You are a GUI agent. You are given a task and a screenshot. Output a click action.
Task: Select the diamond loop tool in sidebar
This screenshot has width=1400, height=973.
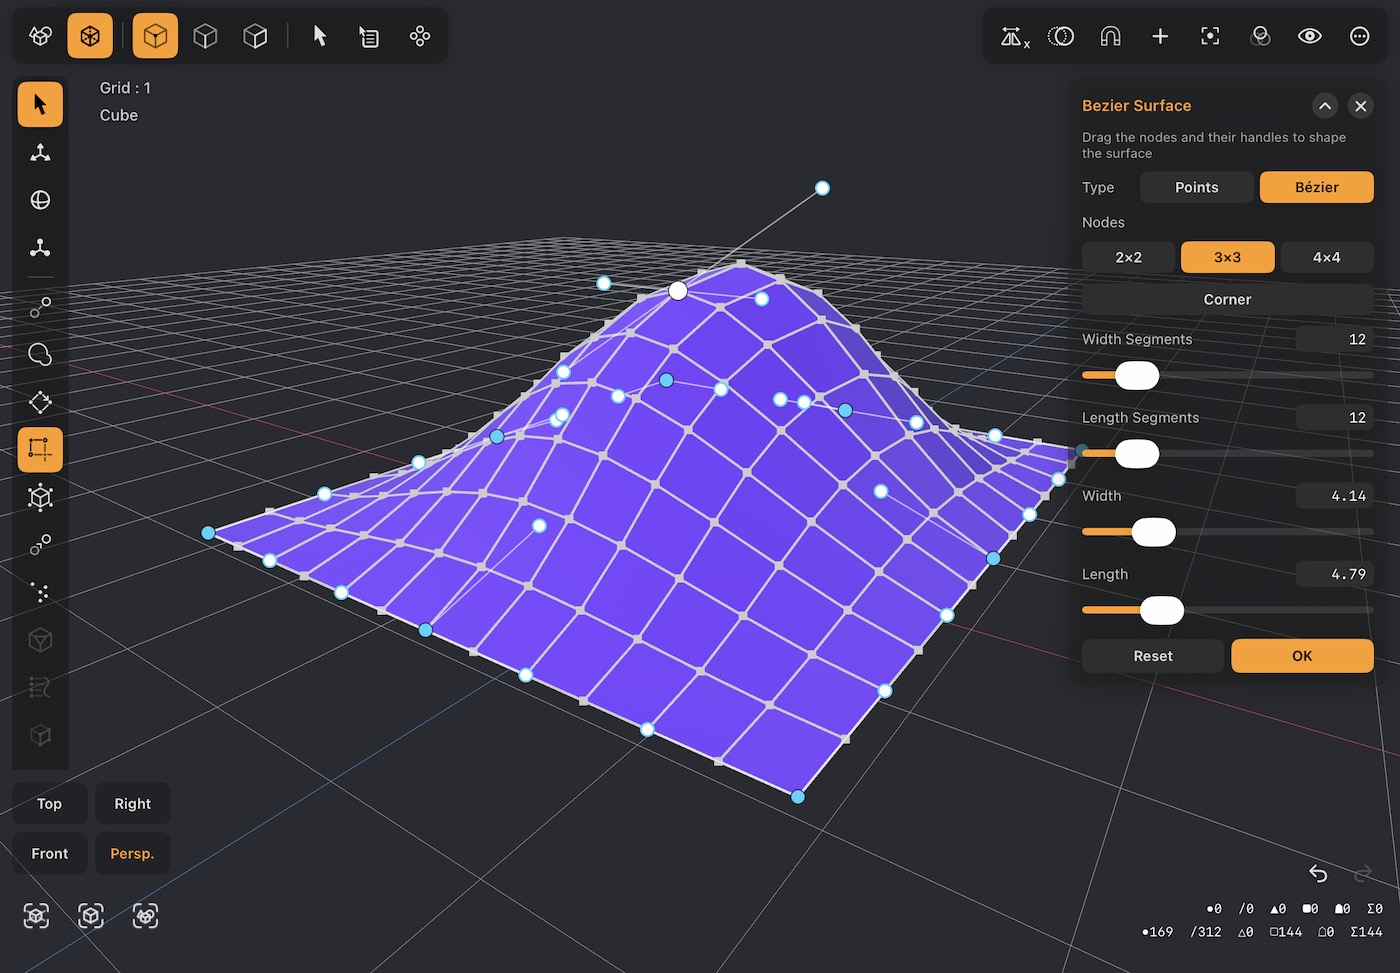pos(40,402)
